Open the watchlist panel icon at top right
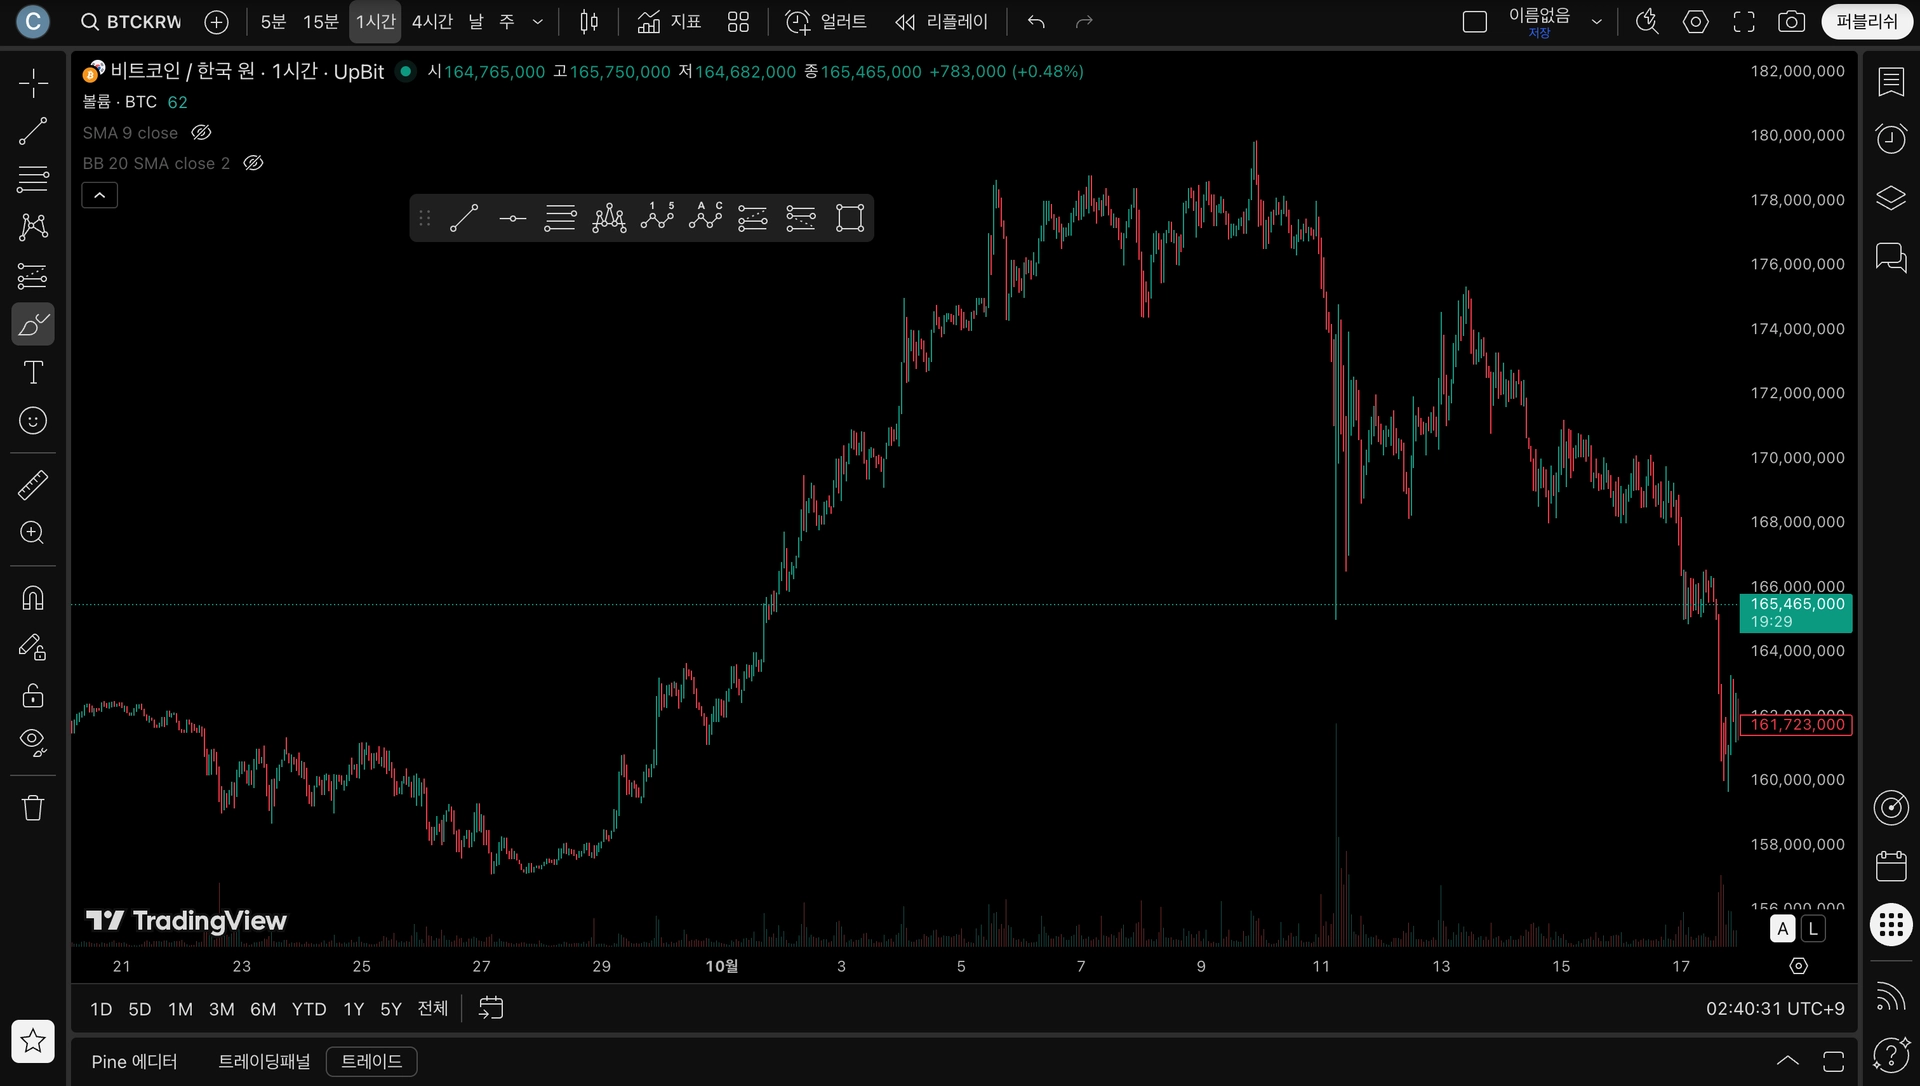 1890,82
